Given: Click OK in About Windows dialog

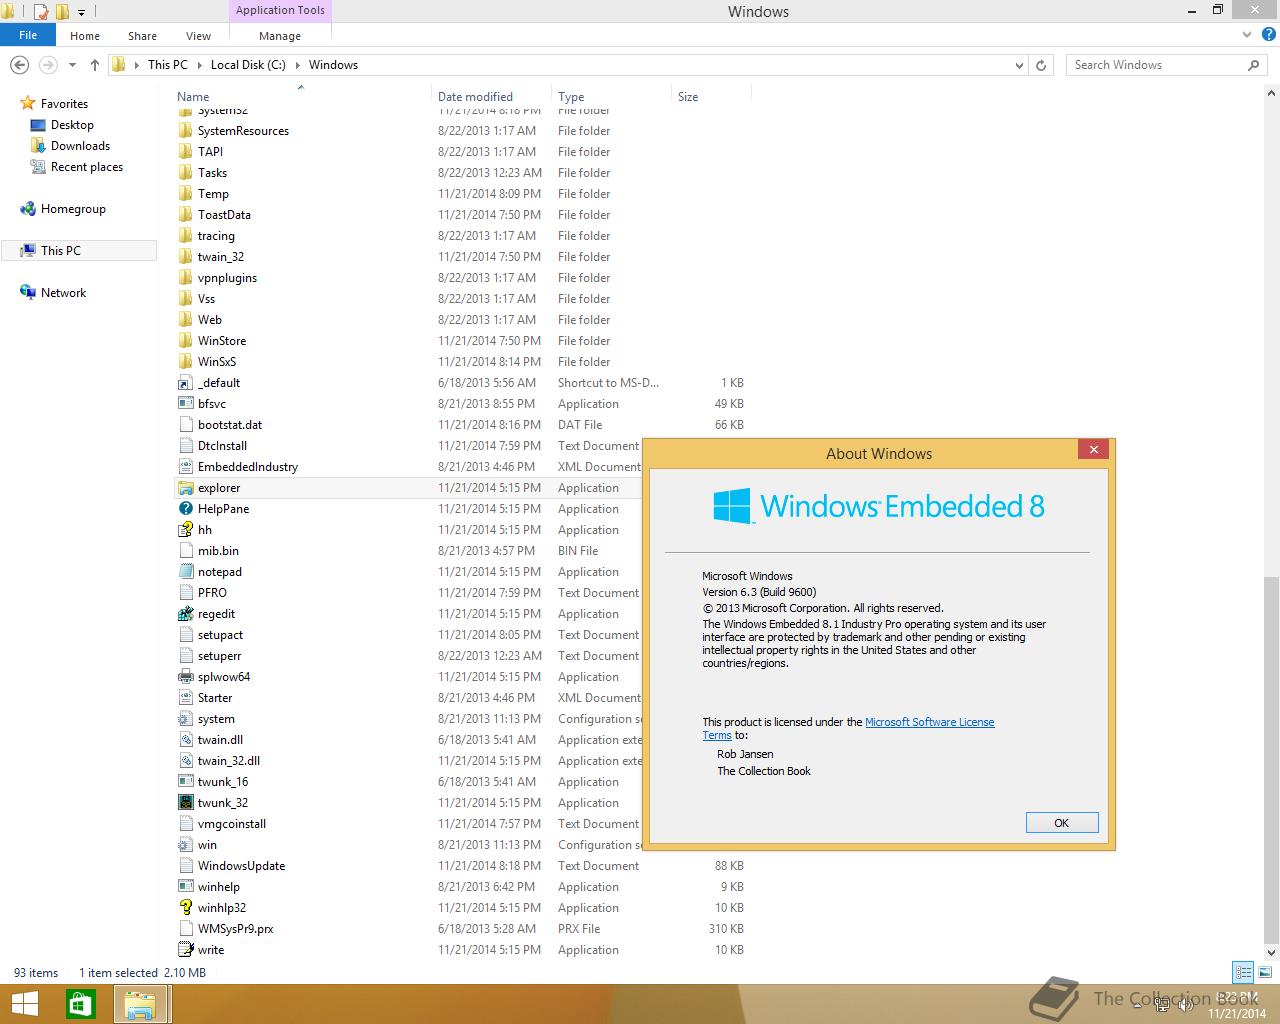Looking at the screenshot, I should click(1062, 823).
